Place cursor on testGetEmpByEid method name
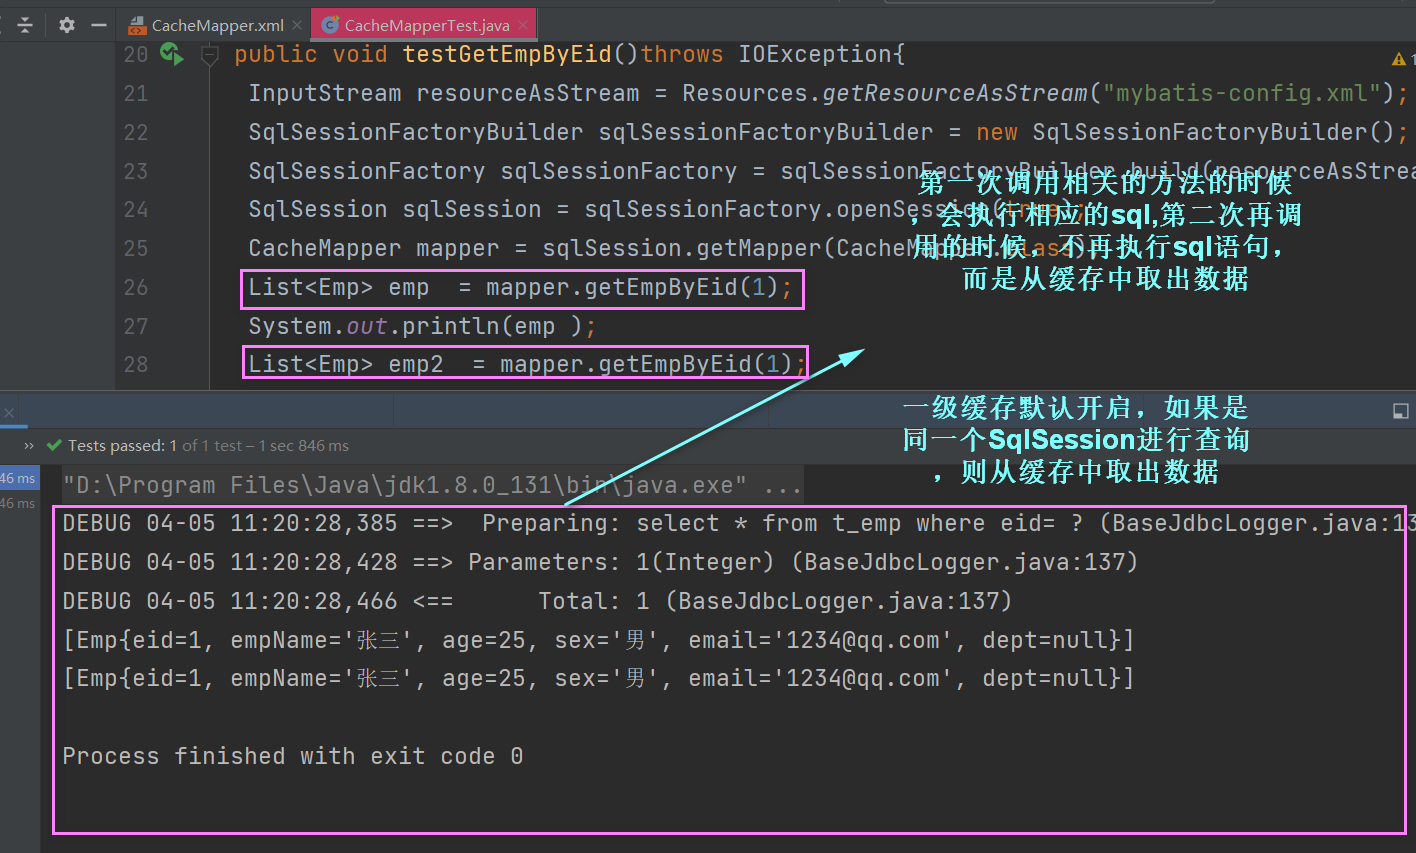Image resolution: width=1416 pixels, height=853 pixels. pos(507,54)
